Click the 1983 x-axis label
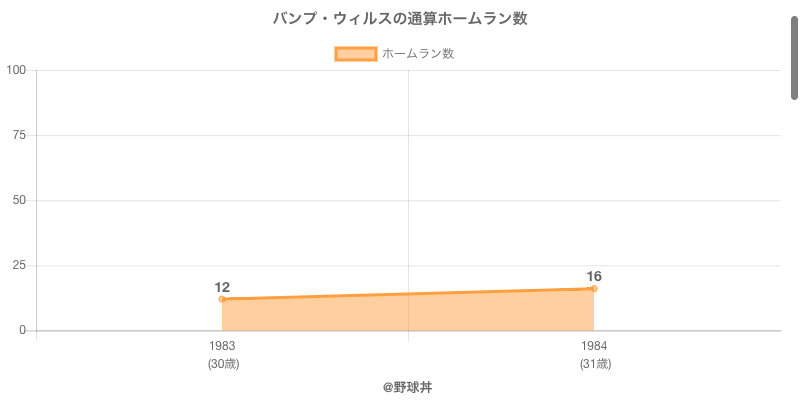The image size is (800, 400). pos(222,346)
